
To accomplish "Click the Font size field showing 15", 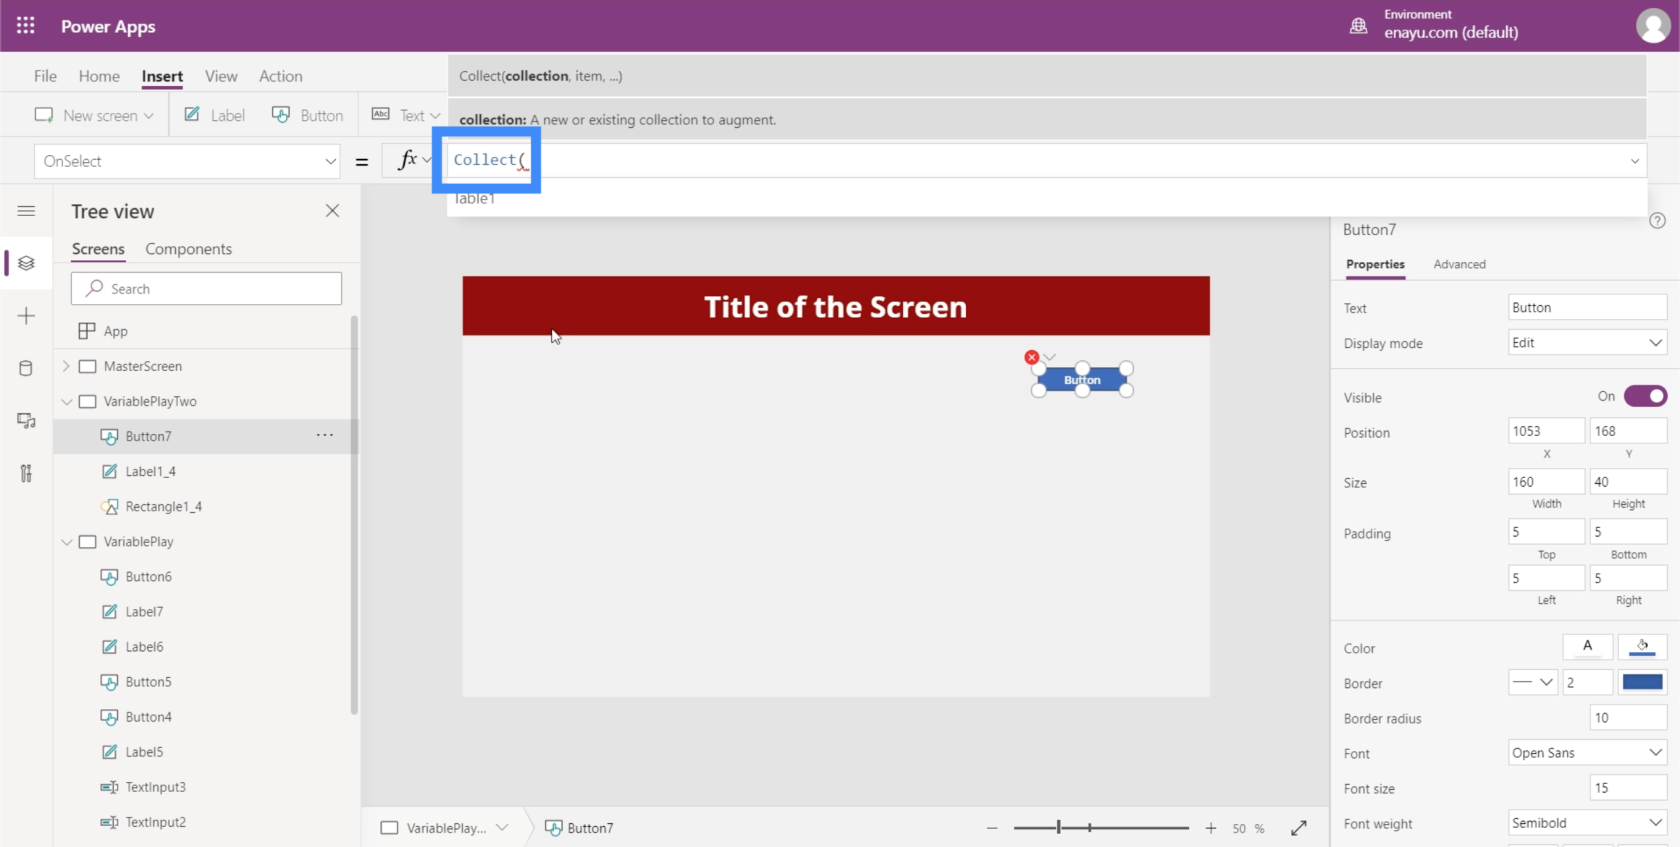I will pos(1628,788).
